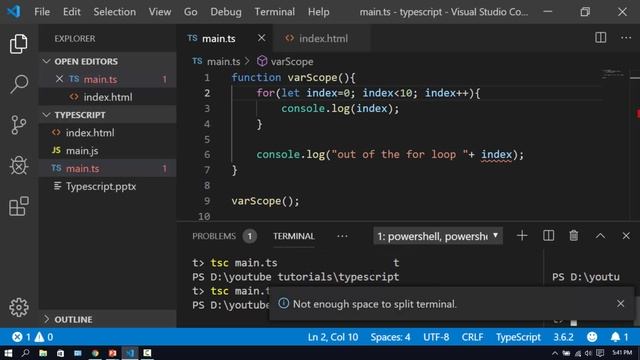Viewport: 640px width, 360px height.
Task: Open the Terminal menu
Action: point(275,12)
